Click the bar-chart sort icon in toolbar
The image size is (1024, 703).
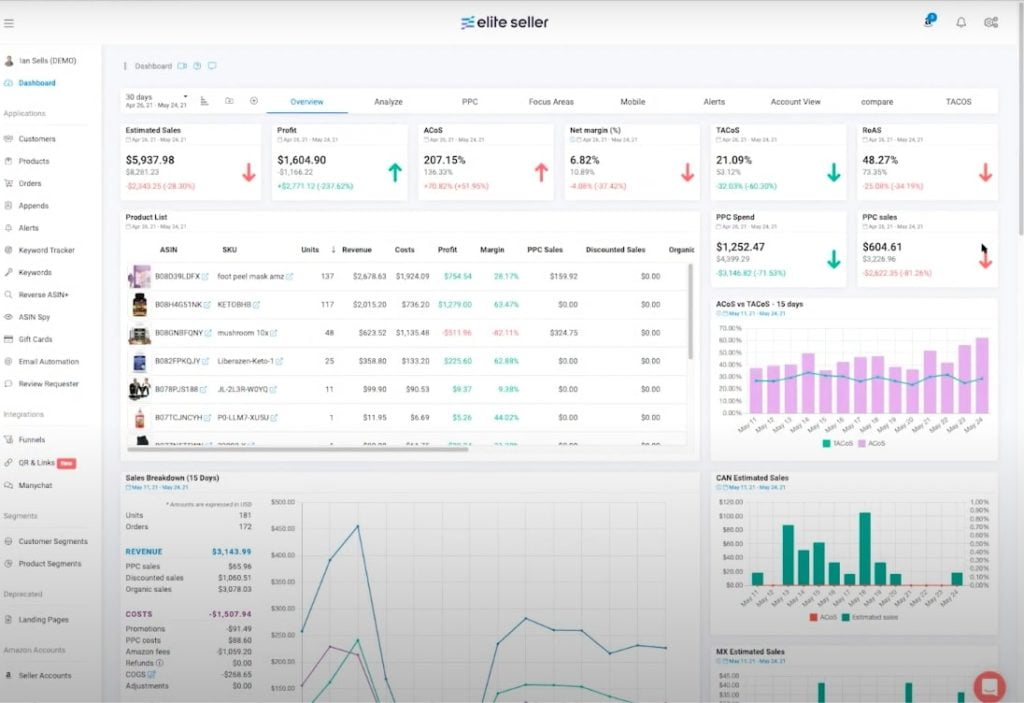pyautogui.click(x=204, y=101)
